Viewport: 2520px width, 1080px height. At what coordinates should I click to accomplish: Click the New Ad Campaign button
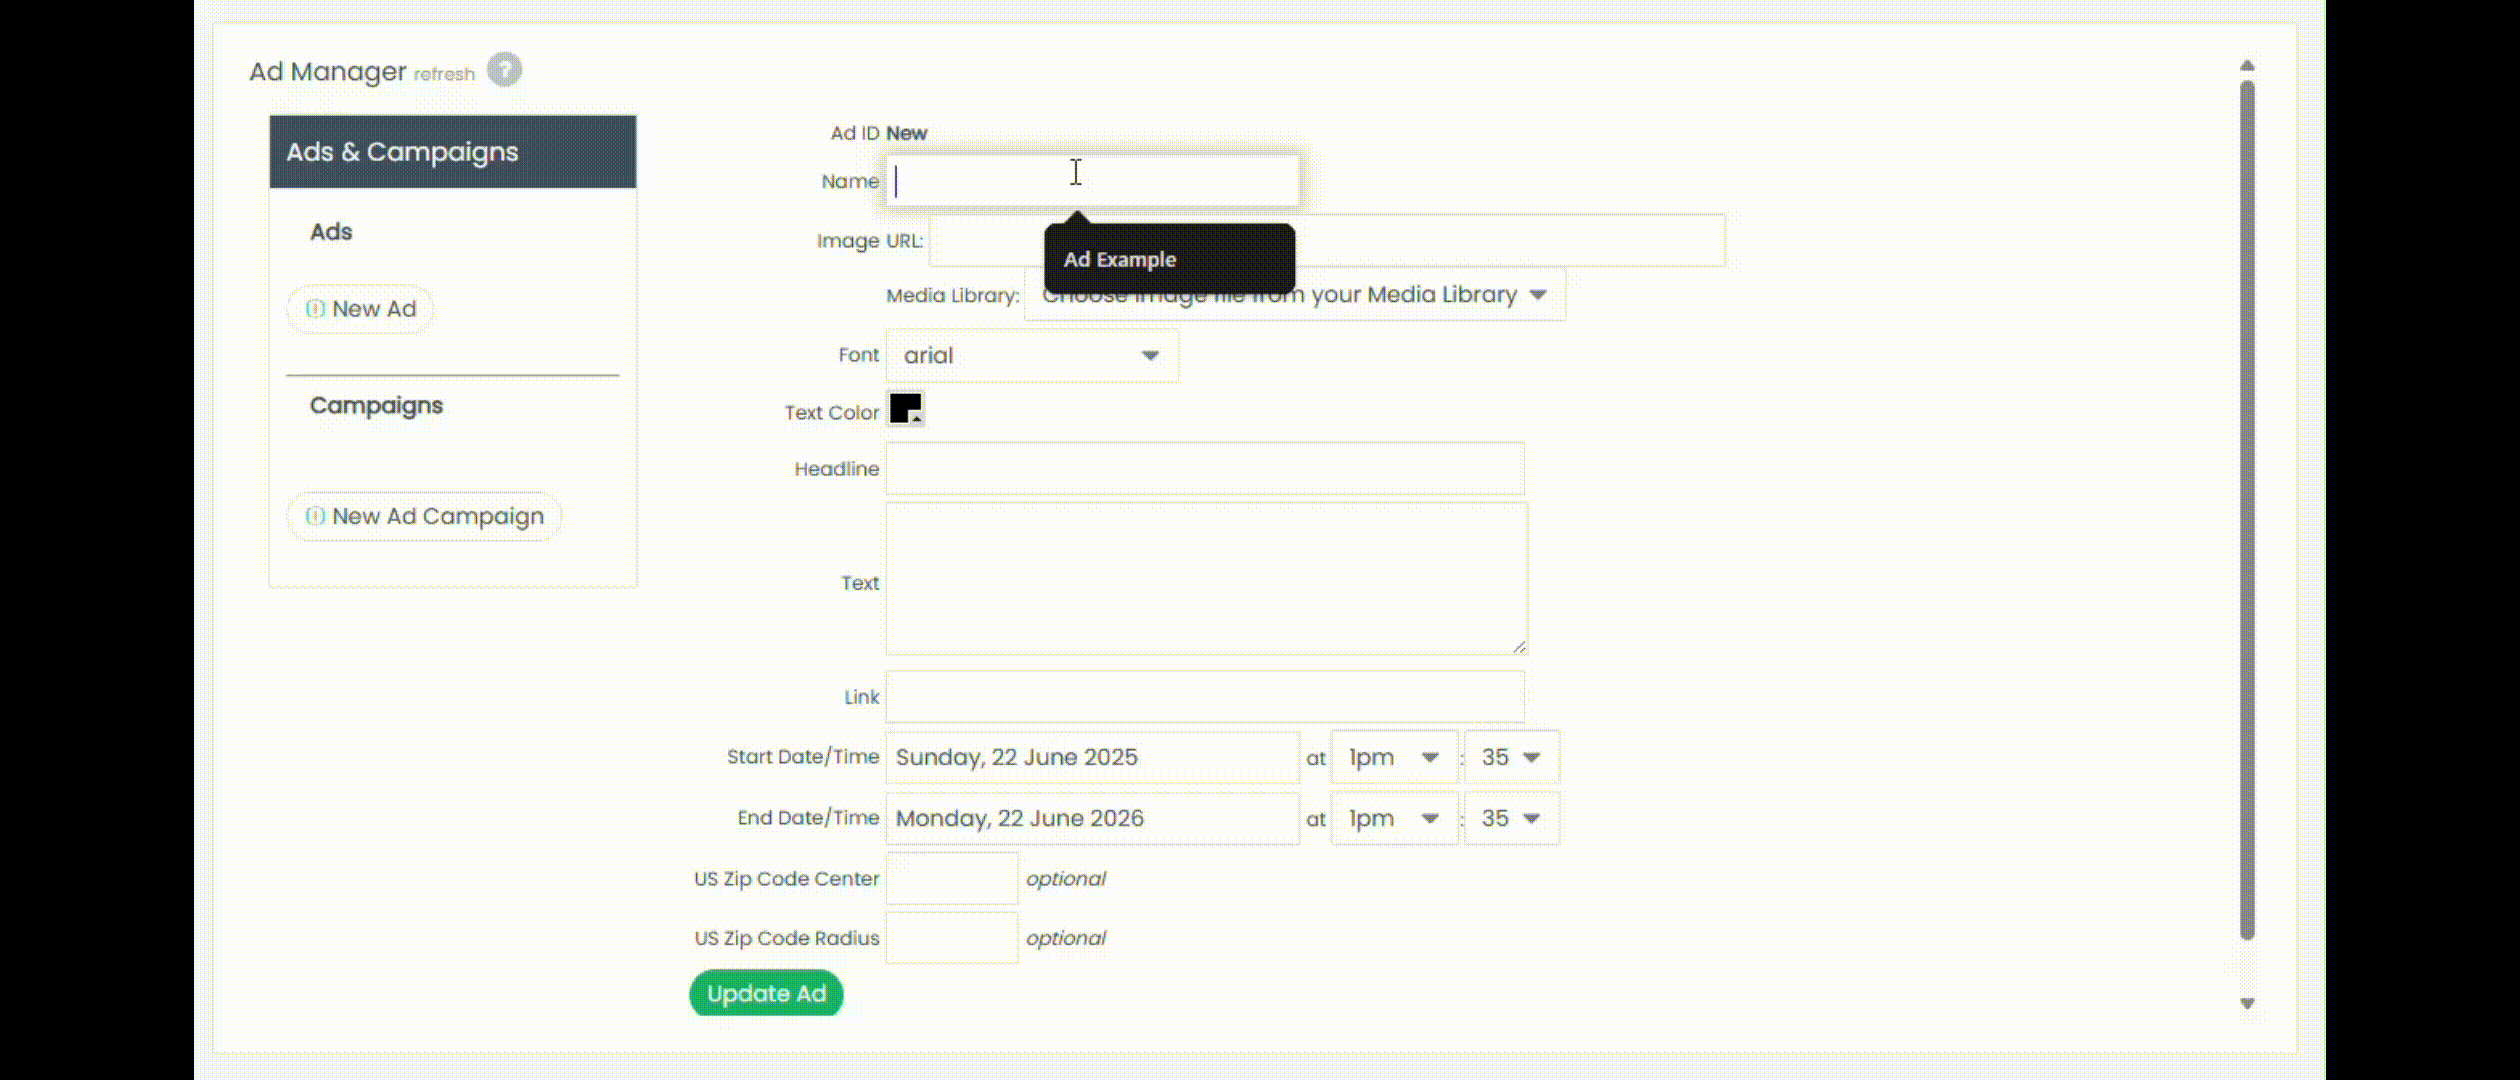click(x=424, y=517)
